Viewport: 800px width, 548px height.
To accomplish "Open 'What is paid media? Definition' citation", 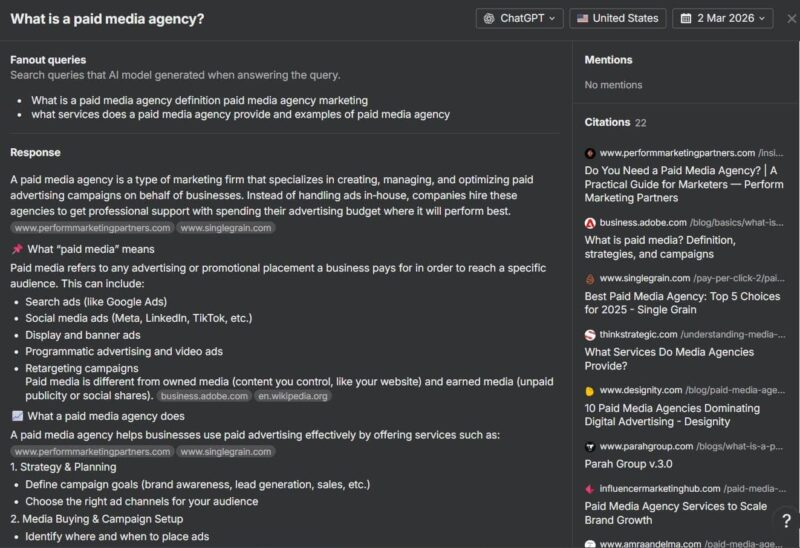I will [x=660, y=247].
